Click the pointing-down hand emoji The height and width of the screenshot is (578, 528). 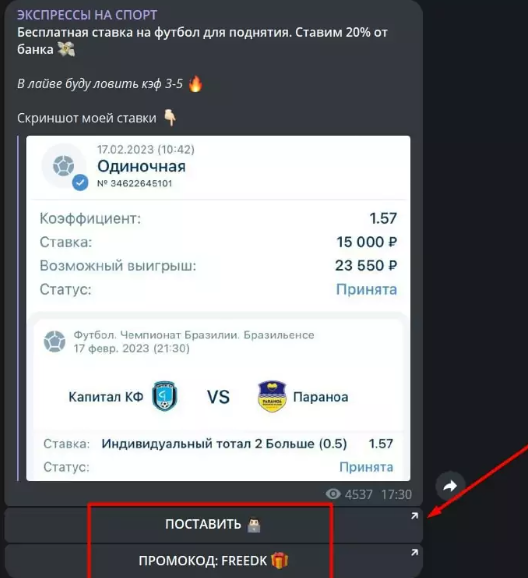coord(170,118)
